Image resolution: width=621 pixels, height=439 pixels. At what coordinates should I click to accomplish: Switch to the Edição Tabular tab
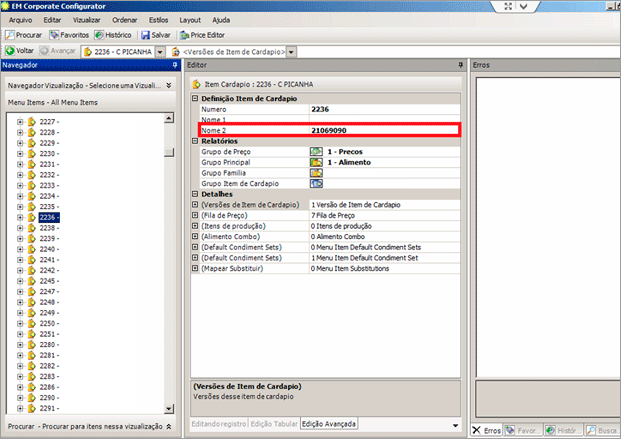[272, 425]
